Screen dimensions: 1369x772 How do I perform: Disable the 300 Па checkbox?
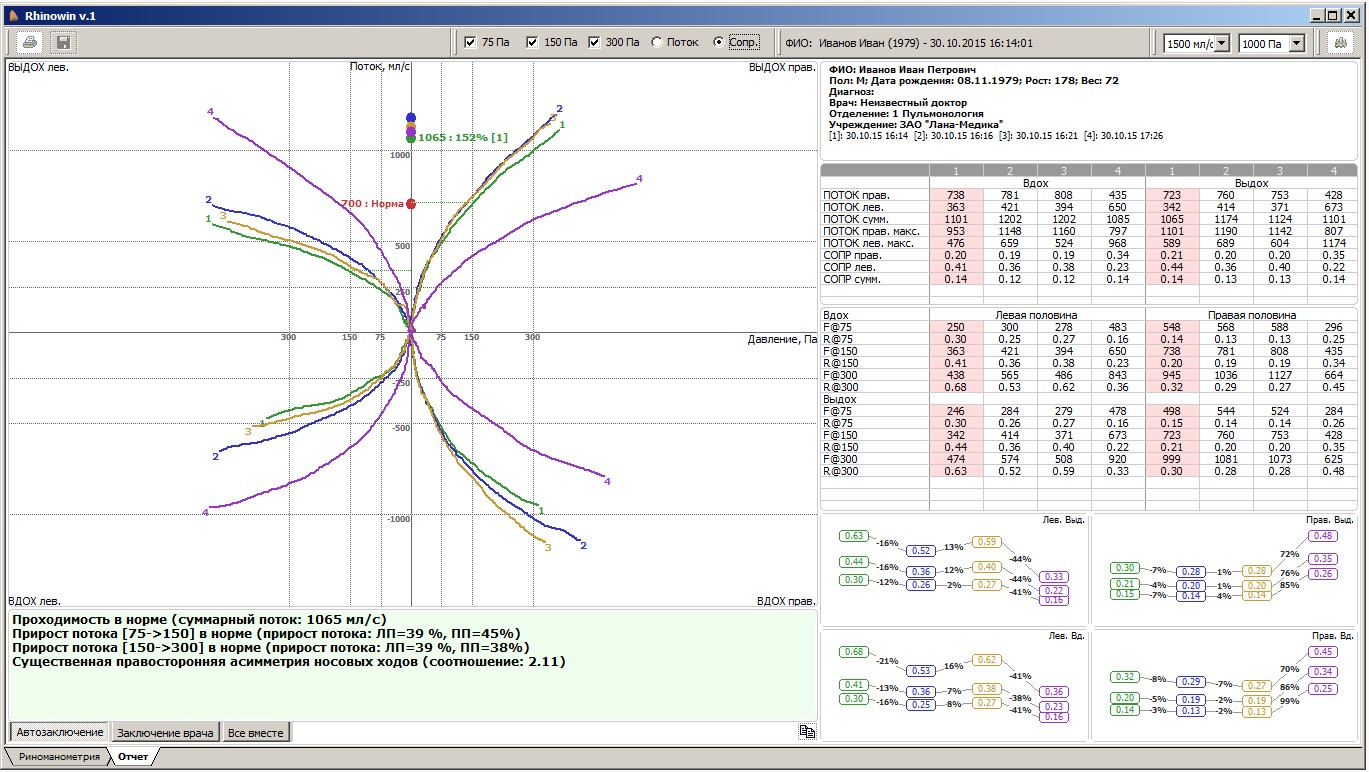(594, 43)
